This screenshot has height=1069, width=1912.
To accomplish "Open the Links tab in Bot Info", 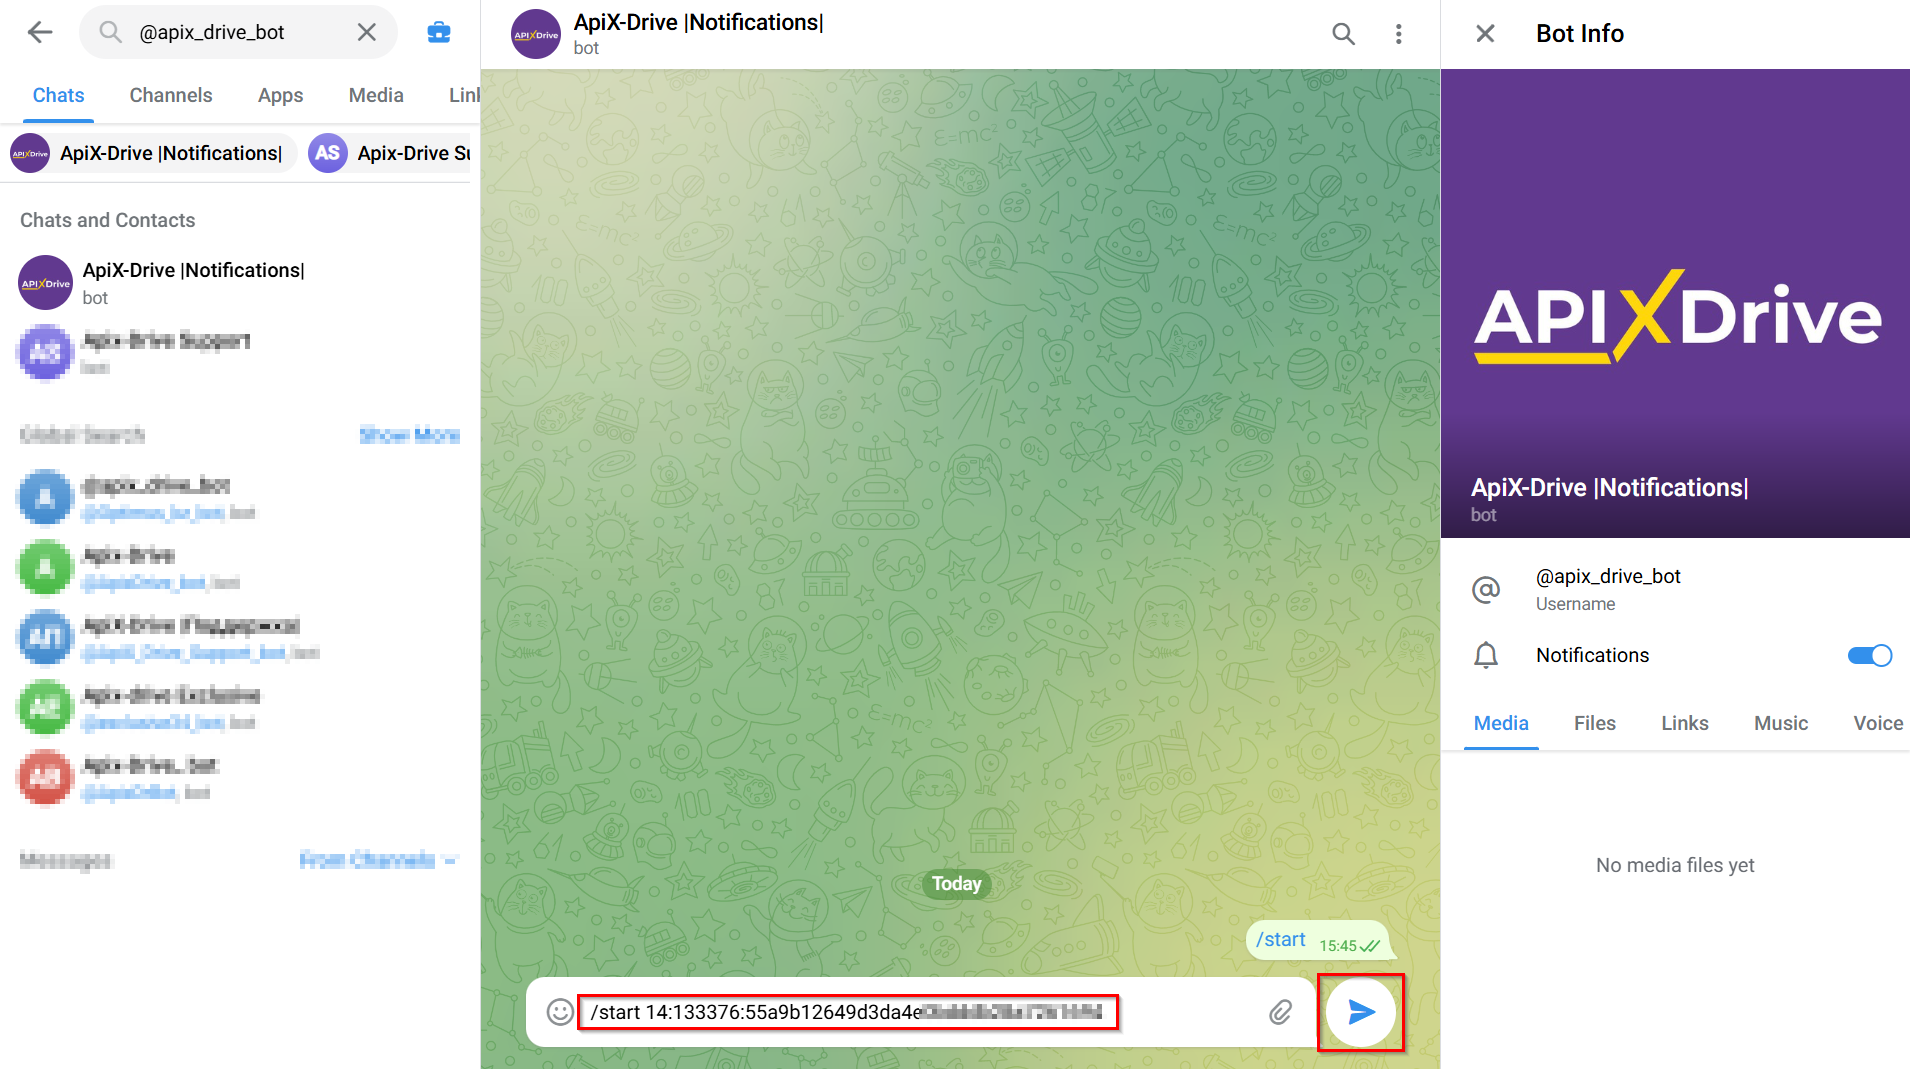I will 1684,723.
